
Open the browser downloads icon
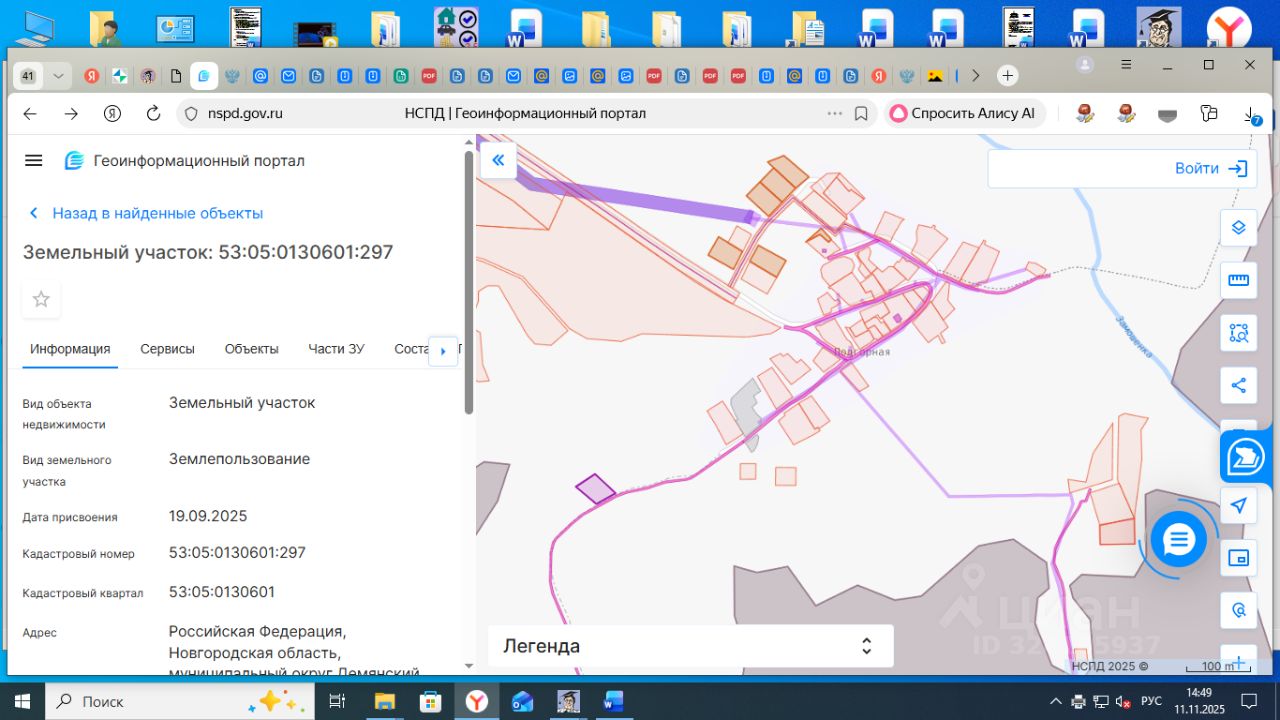tap(1251, 115)
